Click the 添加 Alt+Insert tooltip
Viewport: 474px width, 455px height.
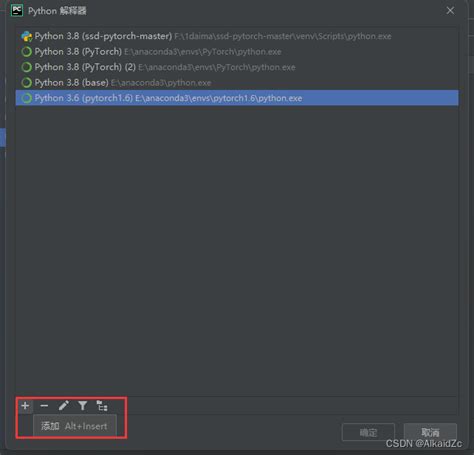(x=75, y=426)
